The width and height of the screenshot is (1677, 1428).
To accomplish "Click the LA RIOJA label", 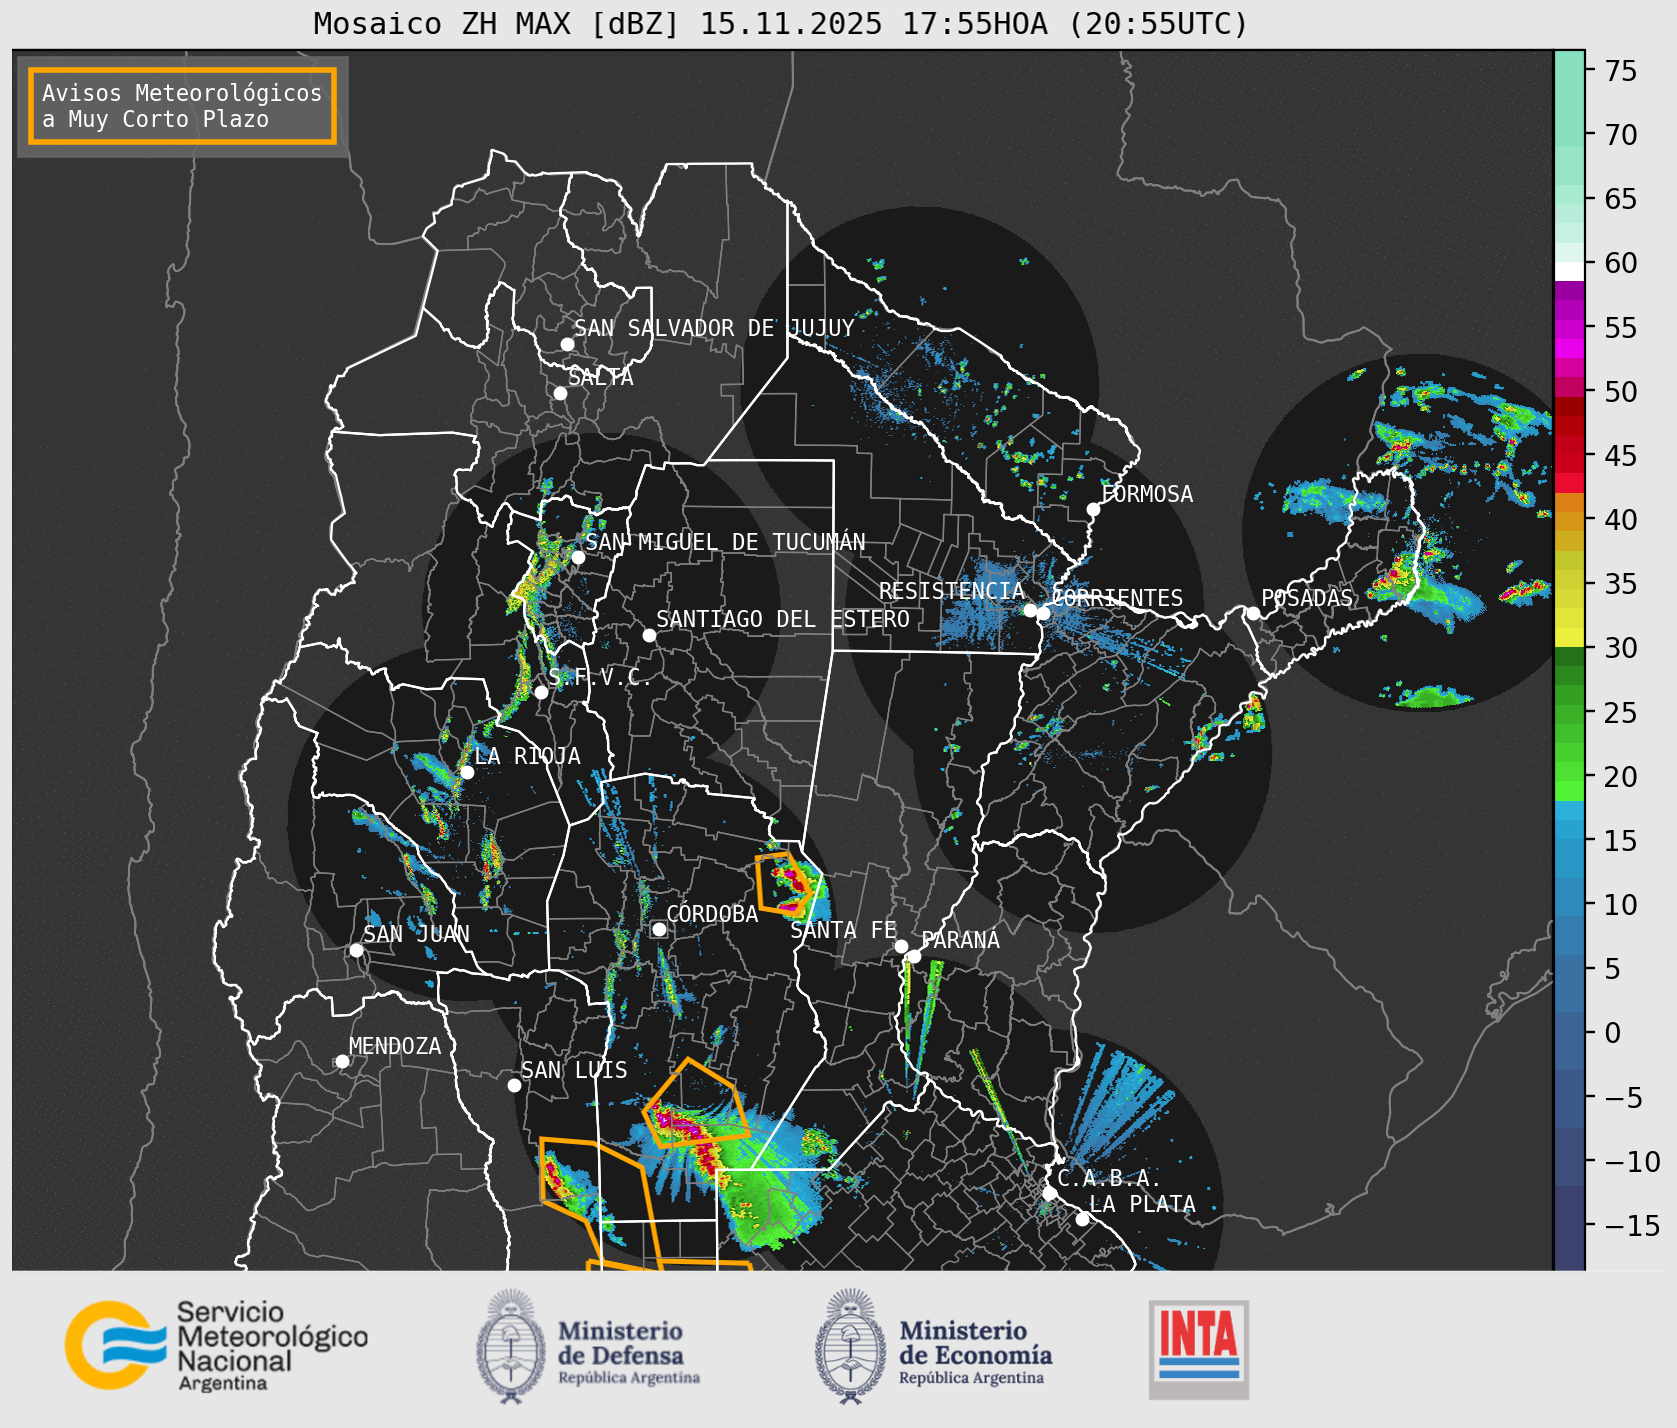I will point(527,756).
